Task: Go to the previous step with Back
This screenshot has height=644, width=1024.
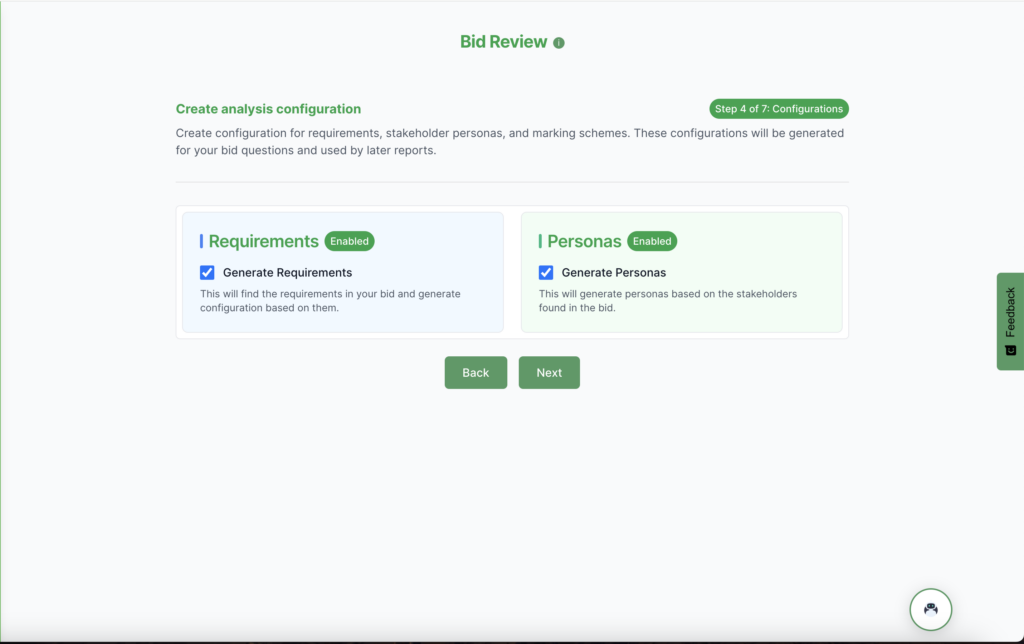Action: pyautogui.click(x=475, y=372)
